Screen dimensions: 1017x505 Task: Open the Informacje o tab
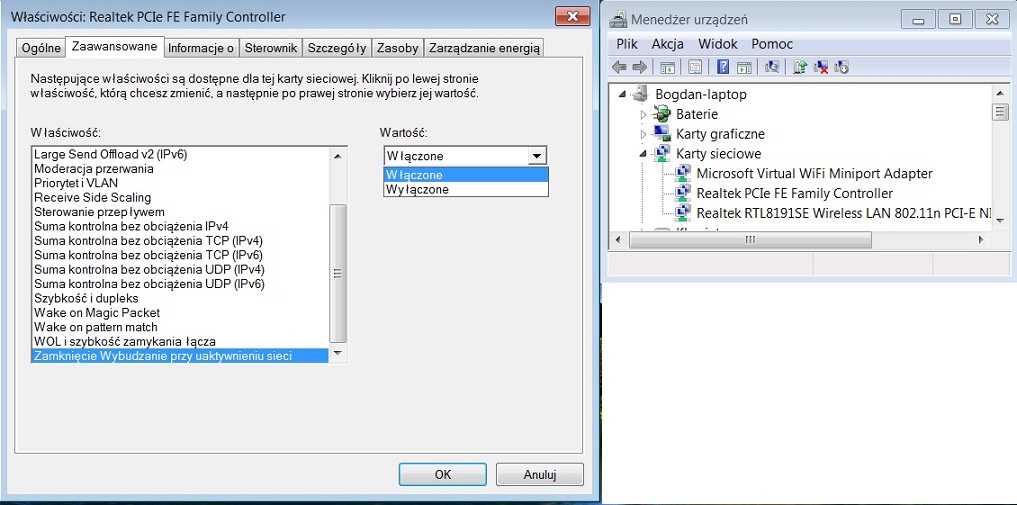(x=201, y=48)
